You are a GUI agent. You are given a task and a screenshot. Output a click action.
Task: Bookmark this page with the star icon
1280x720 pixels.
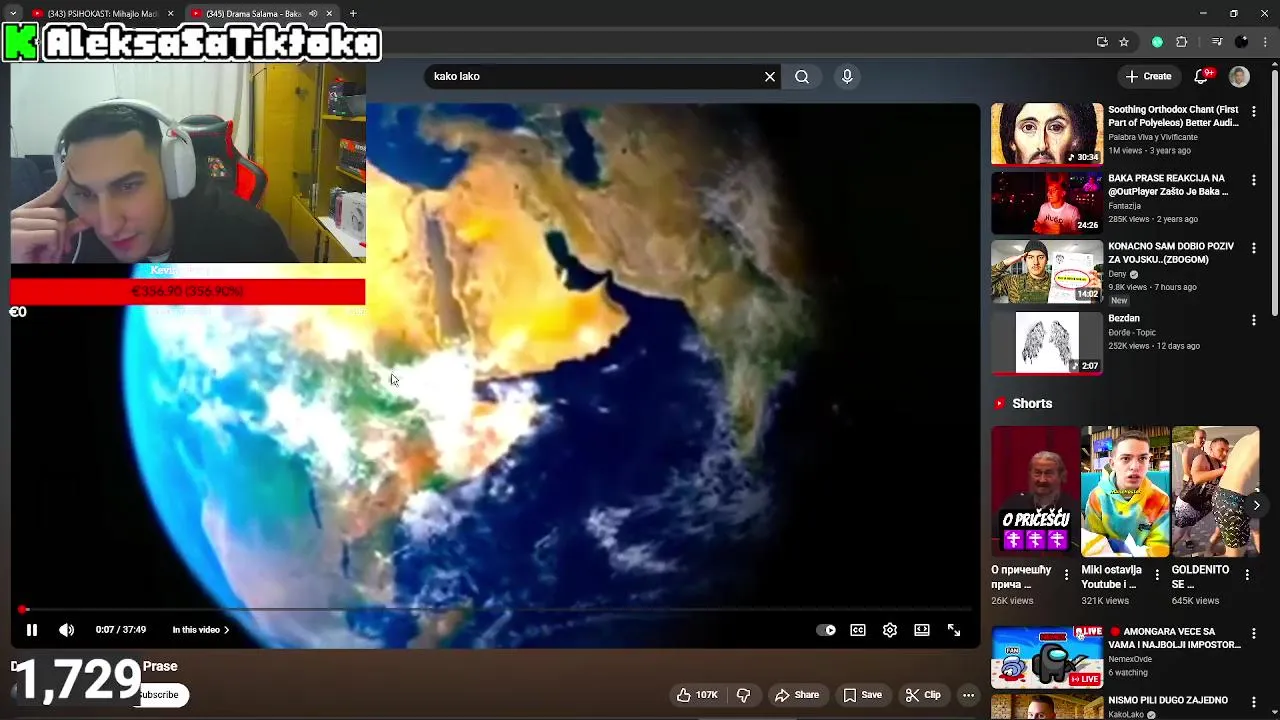tap(1124, 42)
